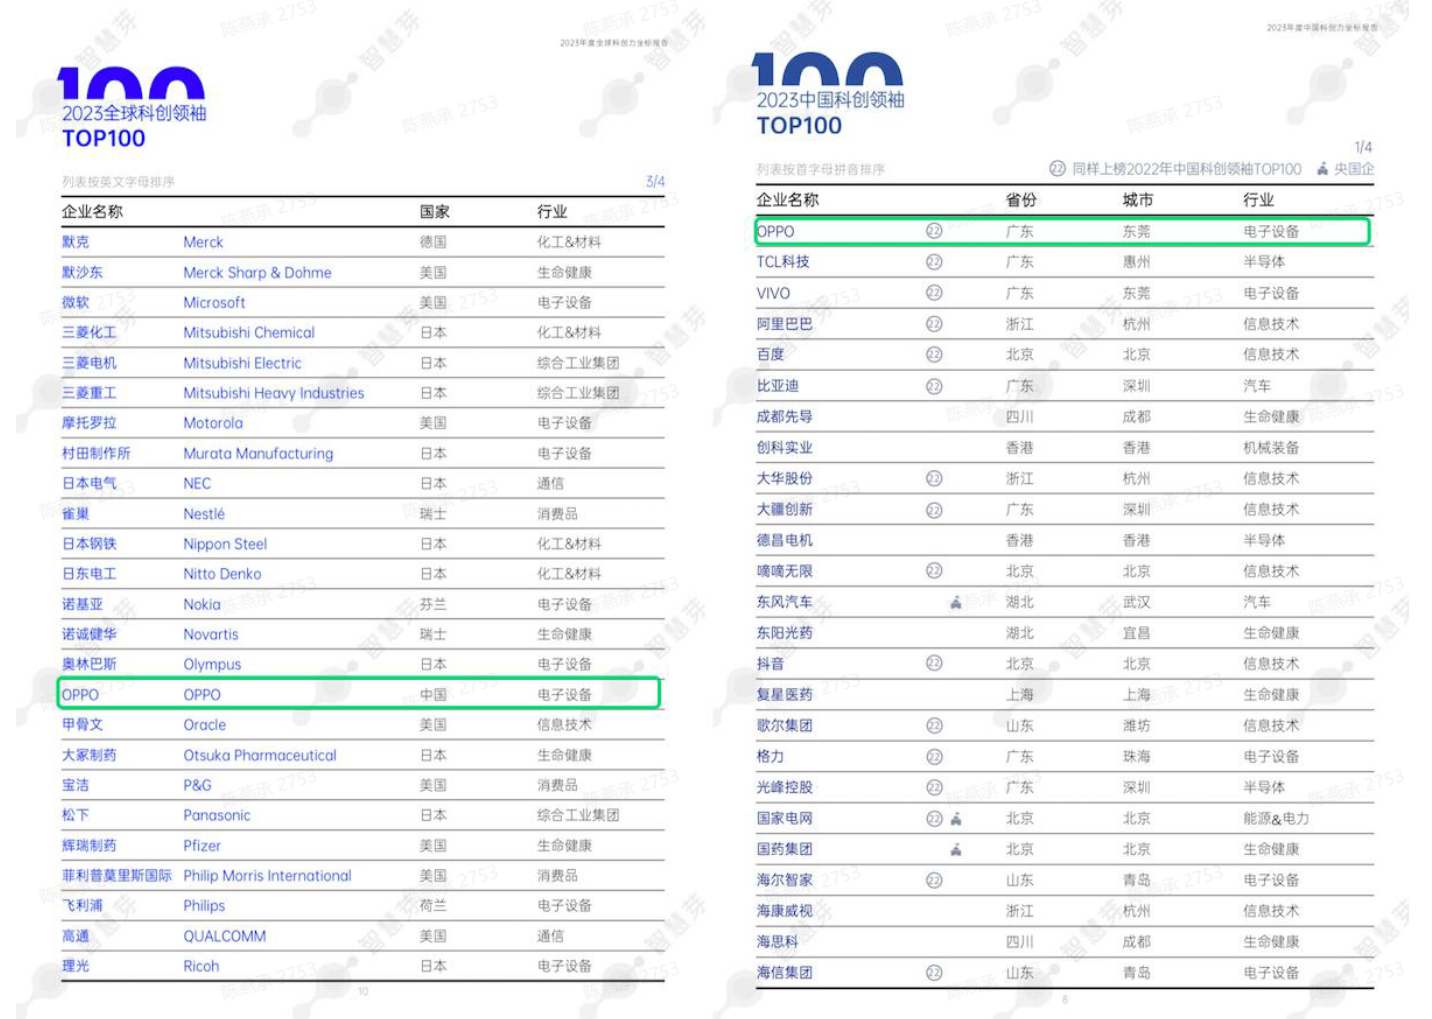Click the 成都先导 company name
This screenshot has width=1432, height=1019.
(784, 417)
